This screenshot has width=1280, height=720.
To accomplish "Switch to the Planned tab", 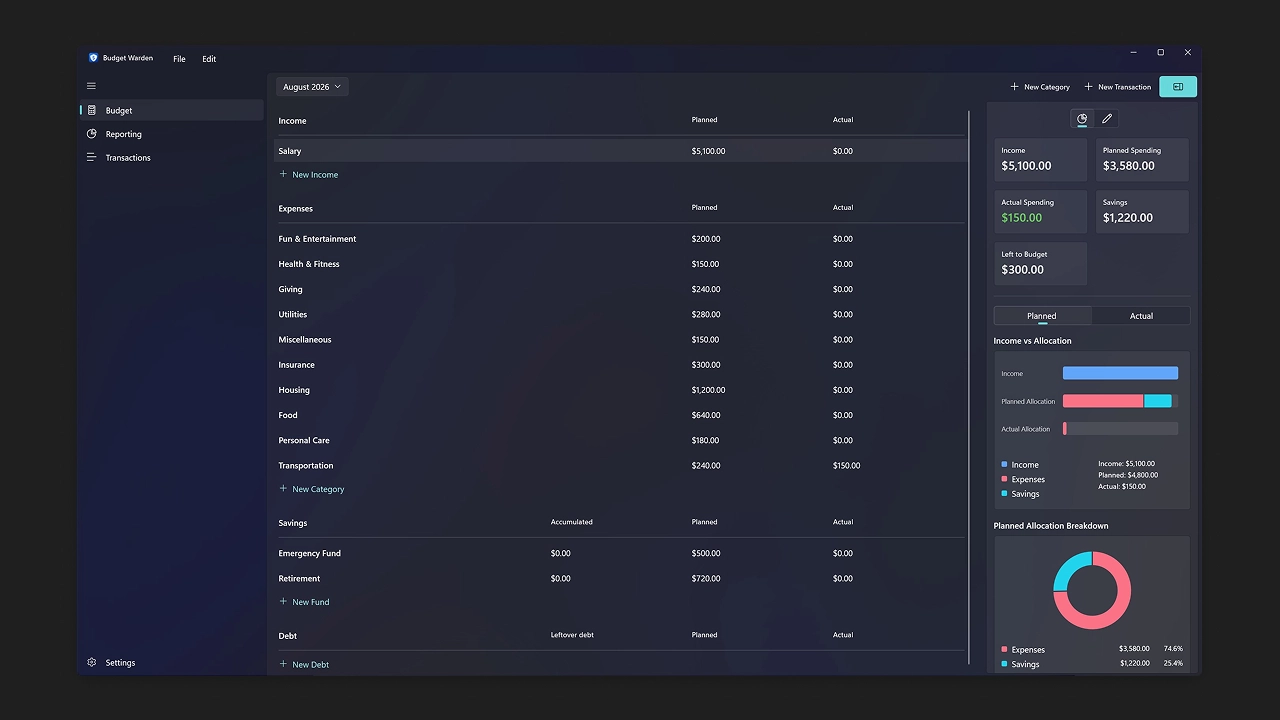I will pyautogui.click(x=1042, y=316).
